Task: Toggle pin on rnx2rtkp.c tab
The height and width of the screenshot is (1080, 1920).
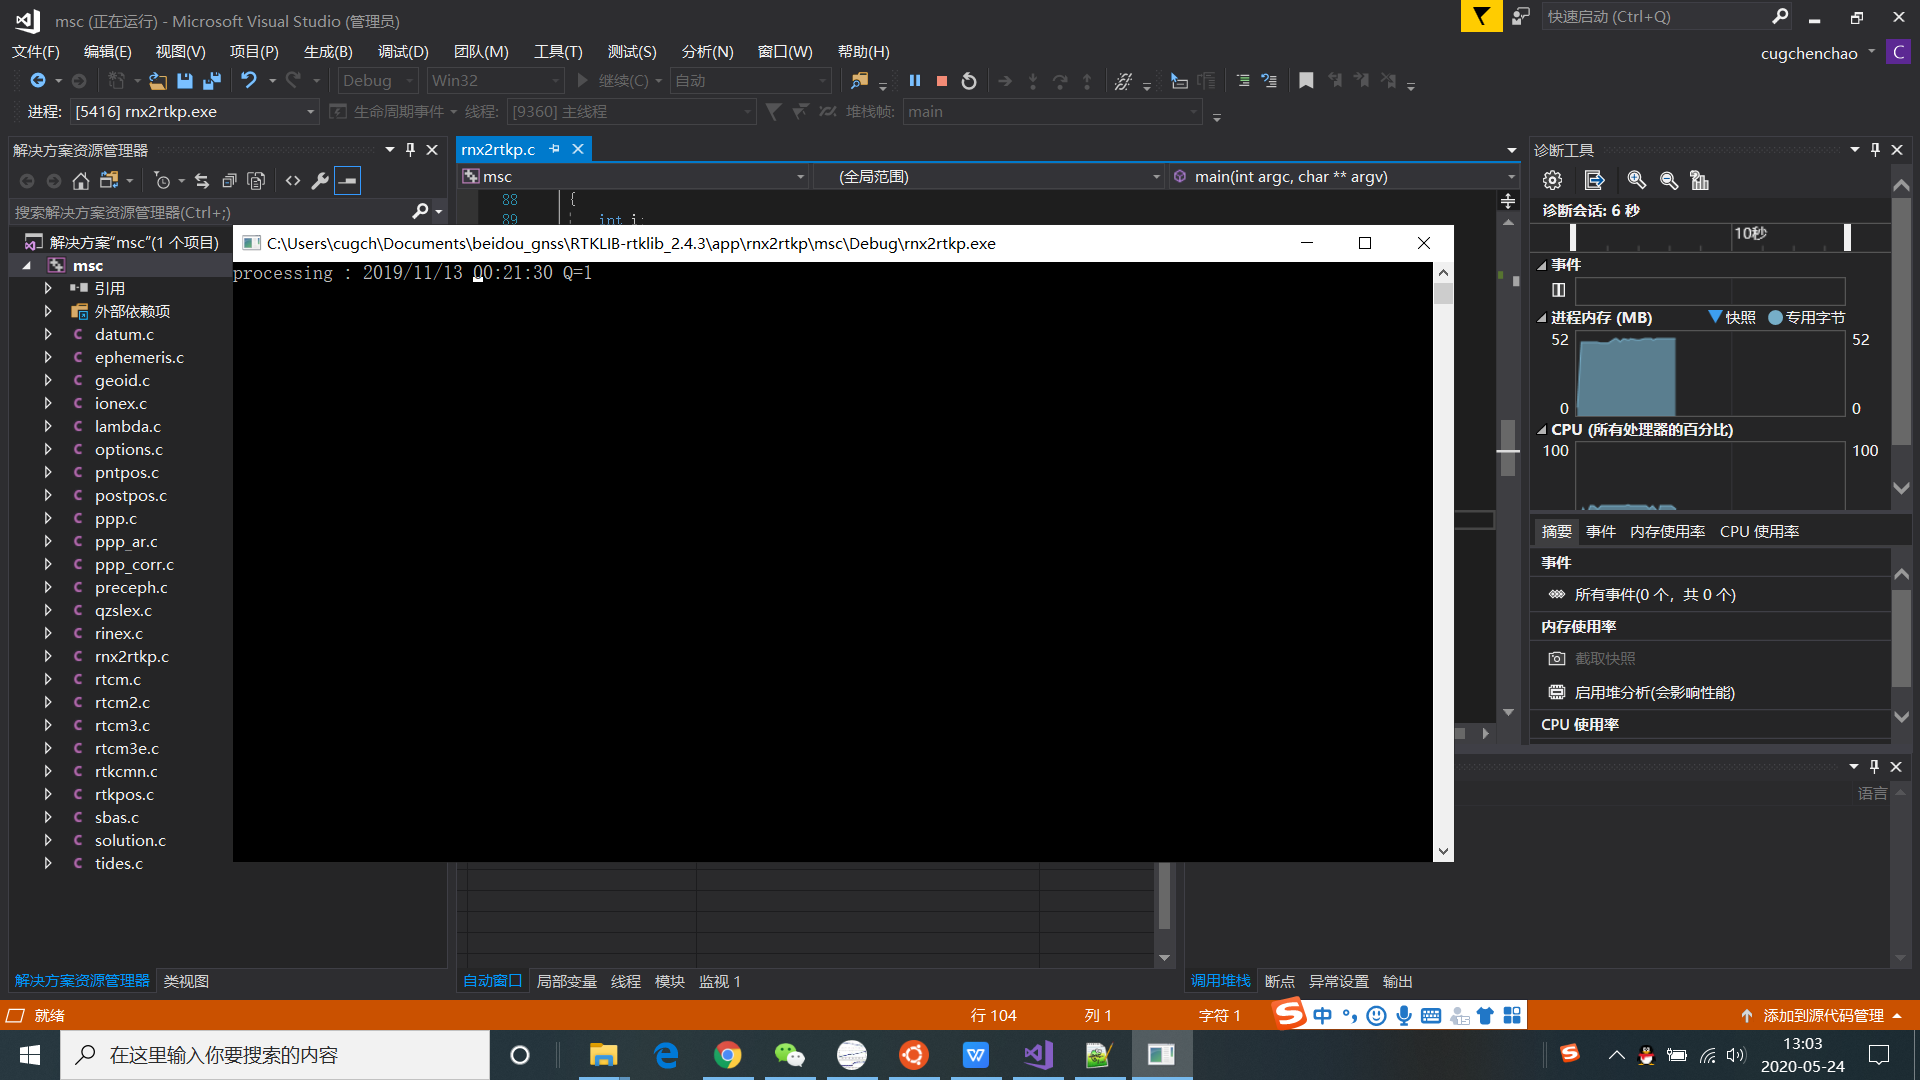Action: pos(554,149)
